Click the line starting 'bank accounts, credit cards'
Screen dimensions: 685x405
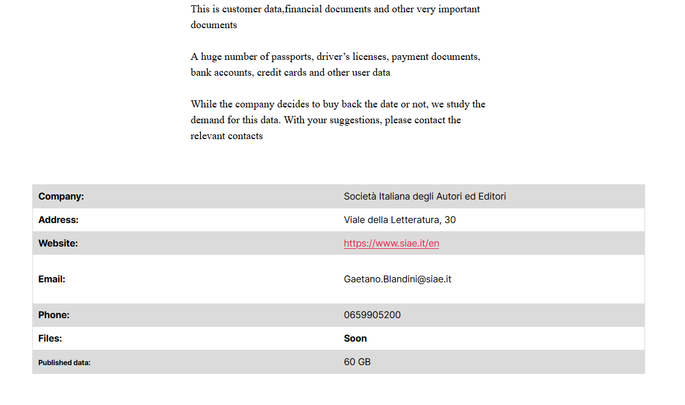290,72
